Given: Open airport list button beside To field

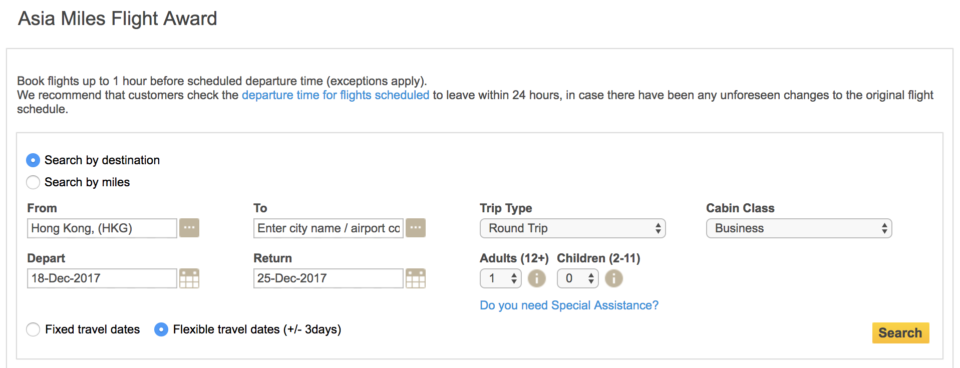Looking at the screenshot, I should click(x=416, y=228).
